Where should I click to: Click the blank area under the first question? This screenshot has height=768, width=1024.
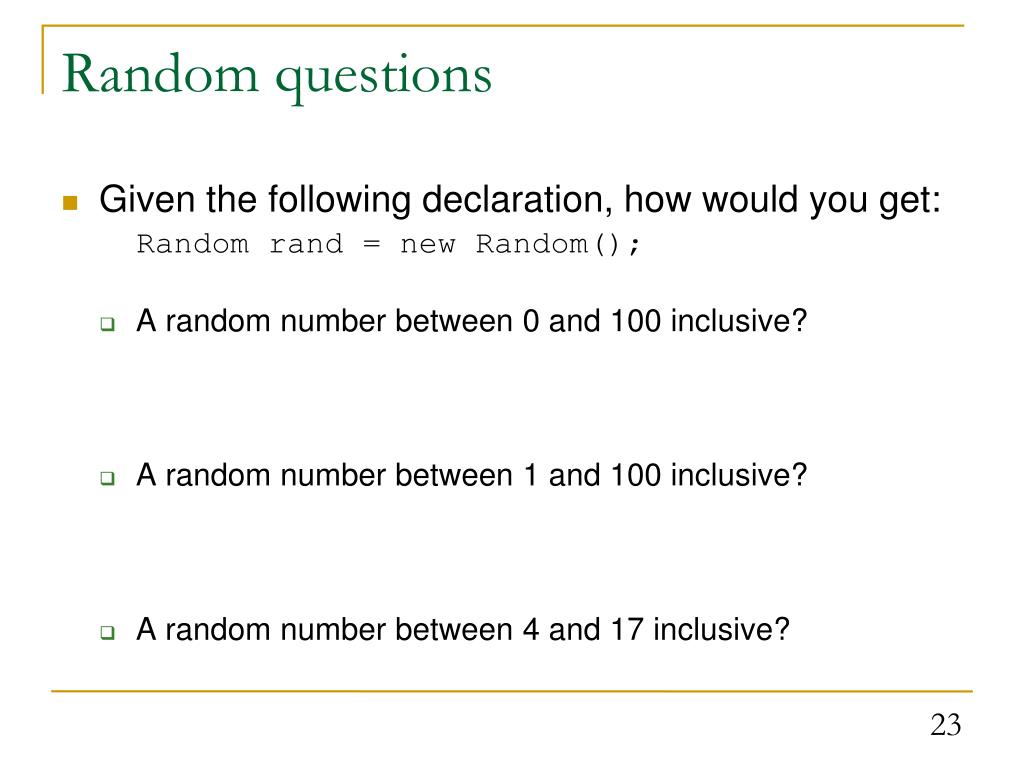pyautogui.click(x=470, y=398)
